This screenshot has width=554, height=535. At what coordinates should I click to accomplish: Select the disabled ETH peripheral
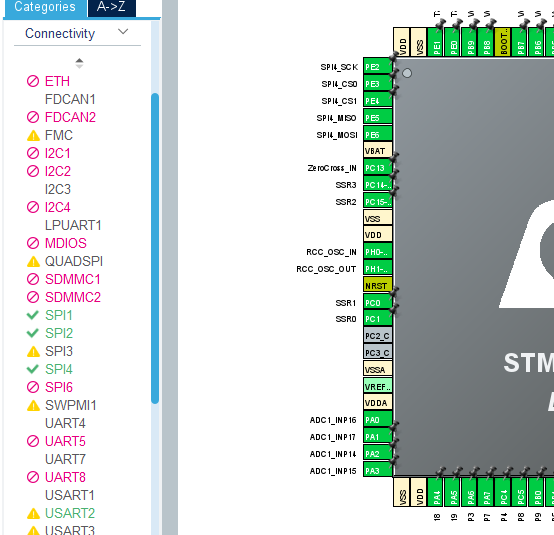pyautogui.click(x=57, y=81)
